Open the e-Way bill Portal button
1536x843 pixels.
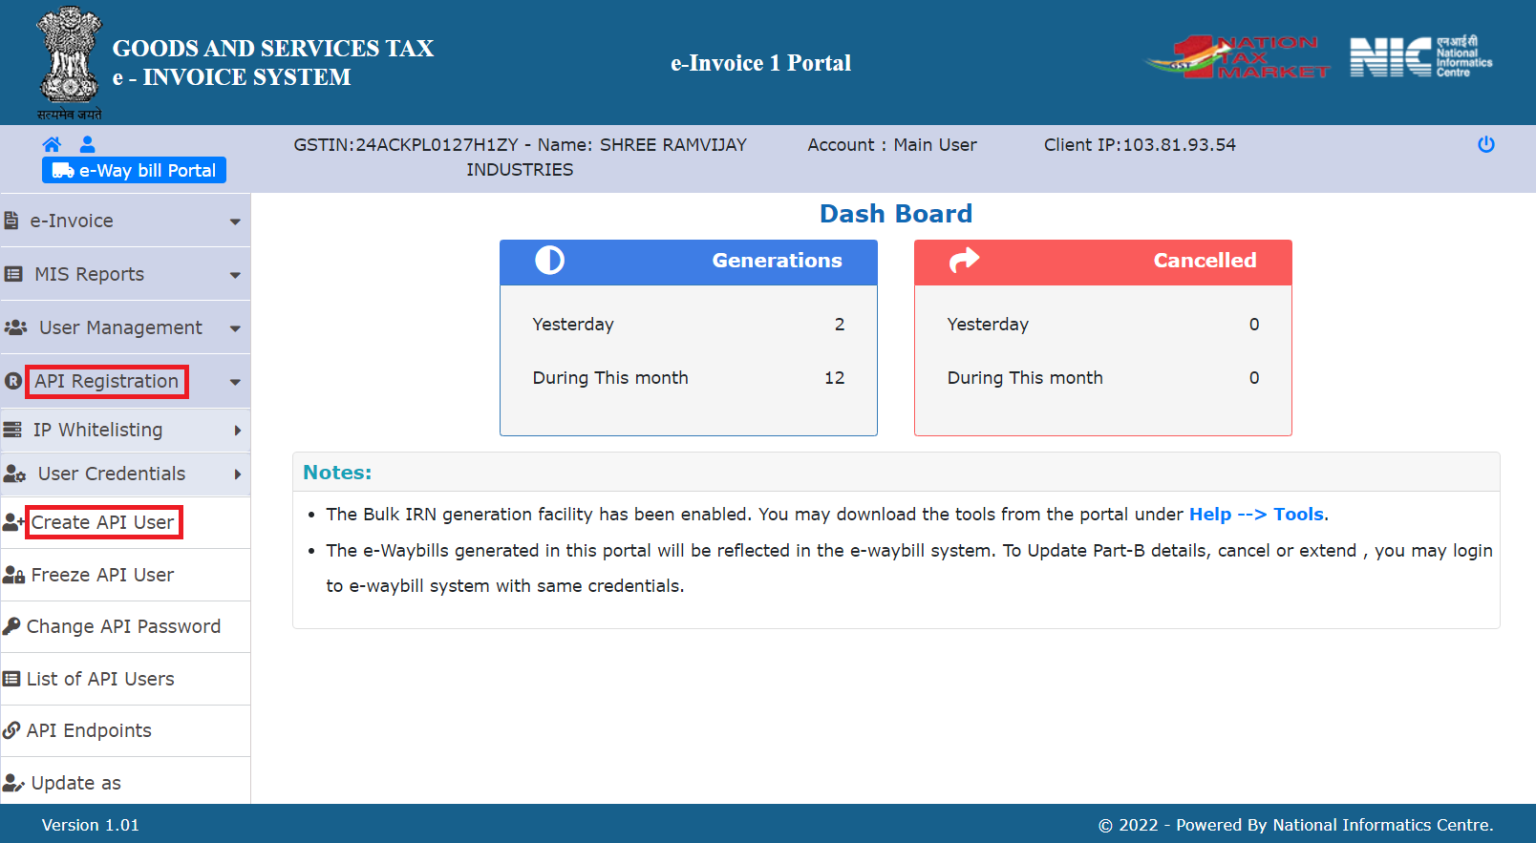click(x=134, y=171)
